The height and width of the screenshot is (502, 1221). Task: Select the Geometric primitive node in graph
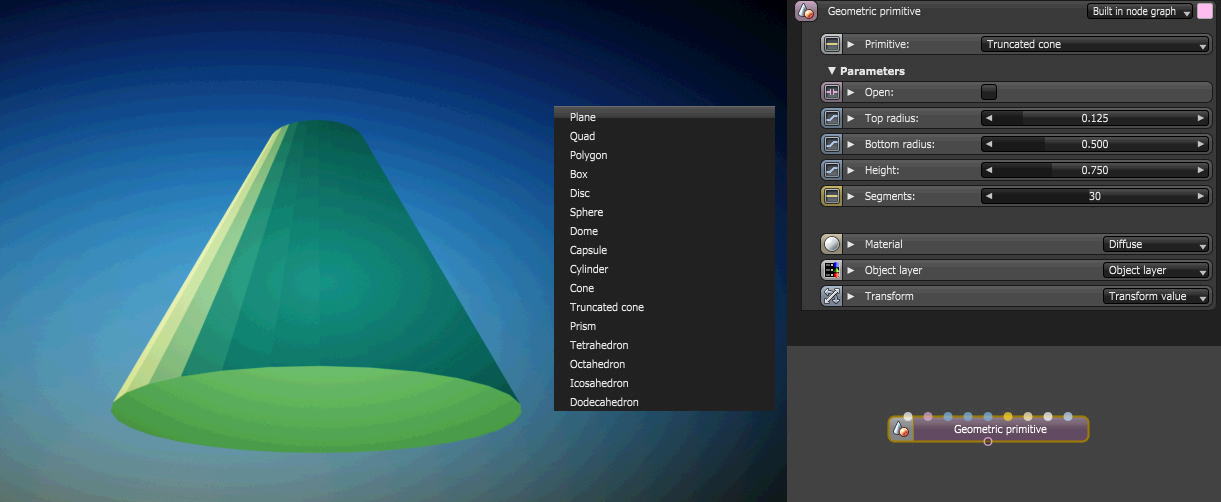tap(988, 429)
